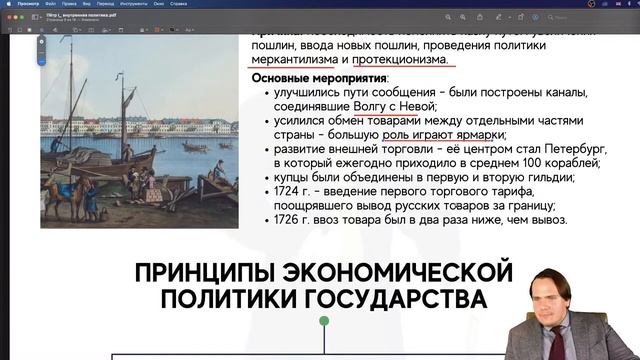This screenshot has width=640, height=360.
Task: Open the Окно menu
Action: [x=158, y=4]
